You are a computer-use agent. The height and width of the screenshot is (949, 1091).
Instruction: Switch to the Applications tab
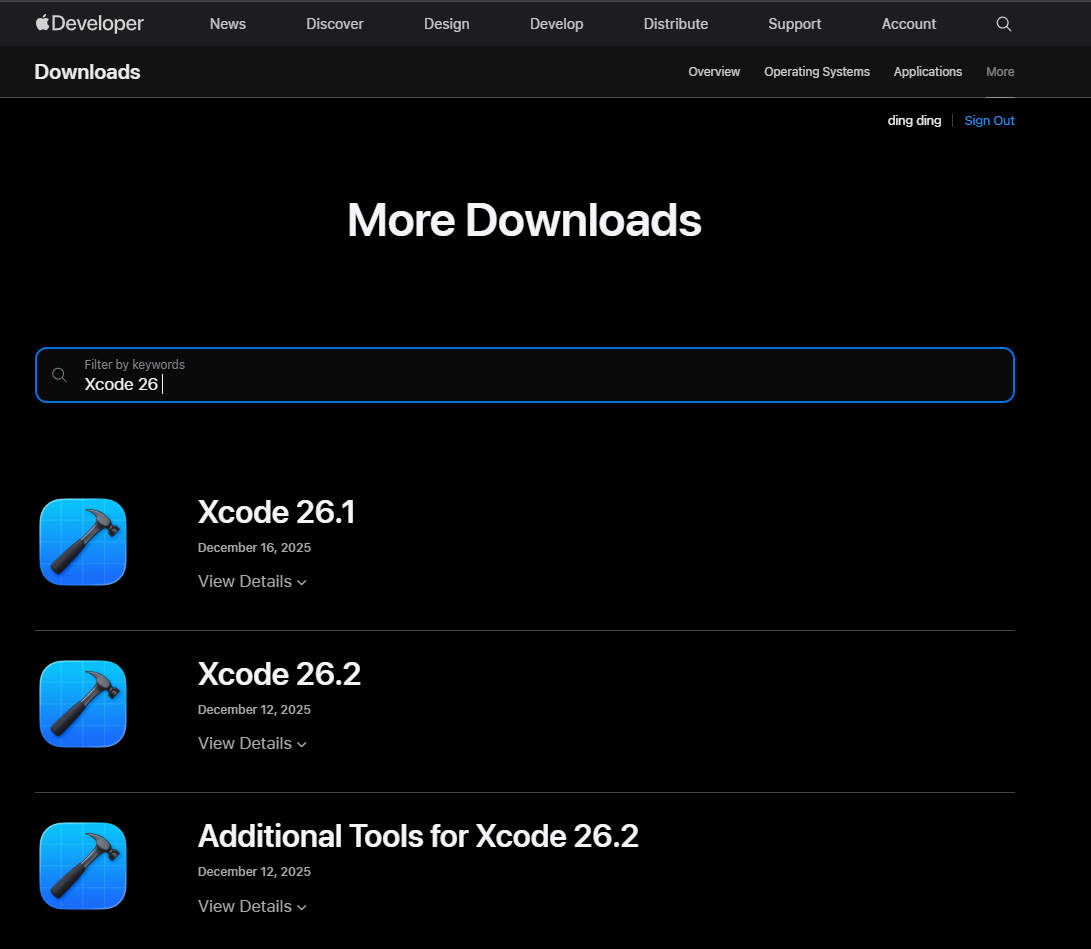click(927, 72)
